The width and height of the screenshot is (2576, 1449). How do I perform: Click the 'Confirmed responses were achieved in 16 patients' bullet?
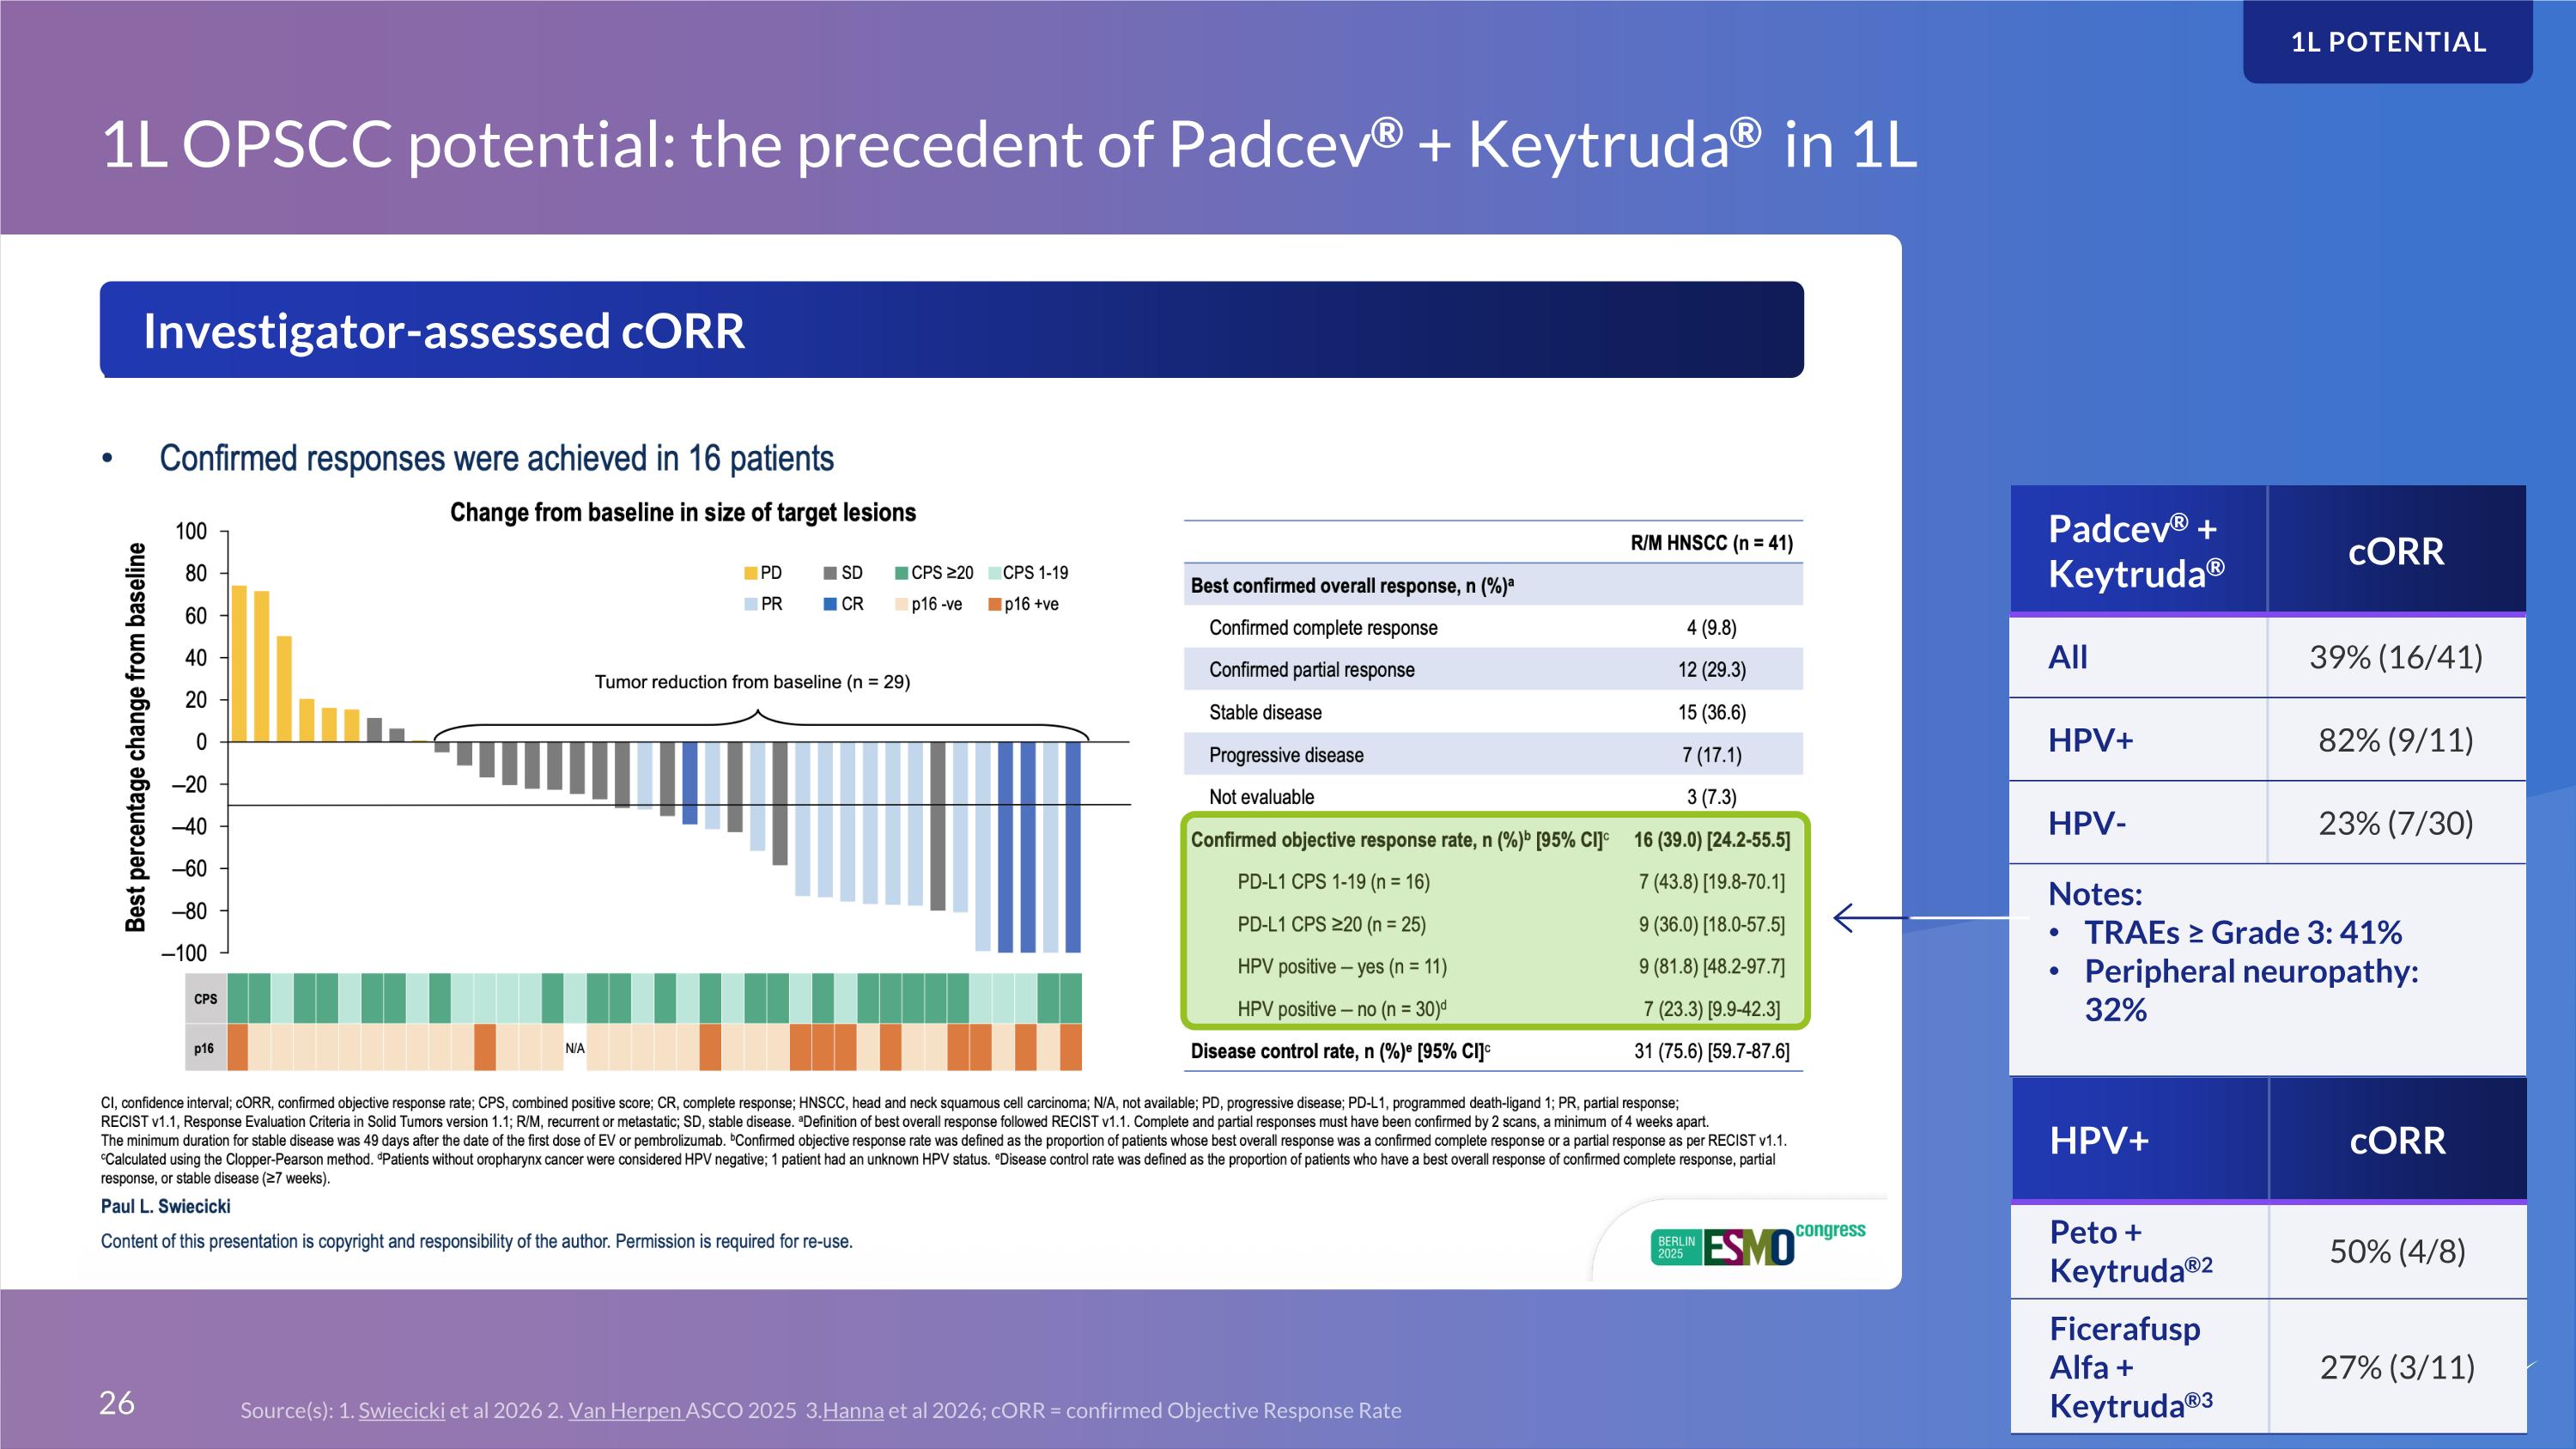[x=496, y=458]
